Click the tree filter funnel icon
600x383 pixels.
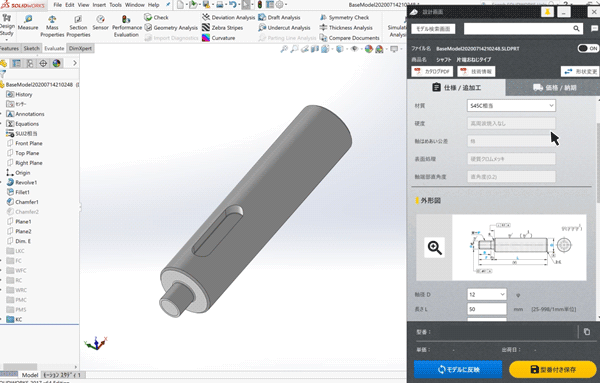(x=3, y=74)
